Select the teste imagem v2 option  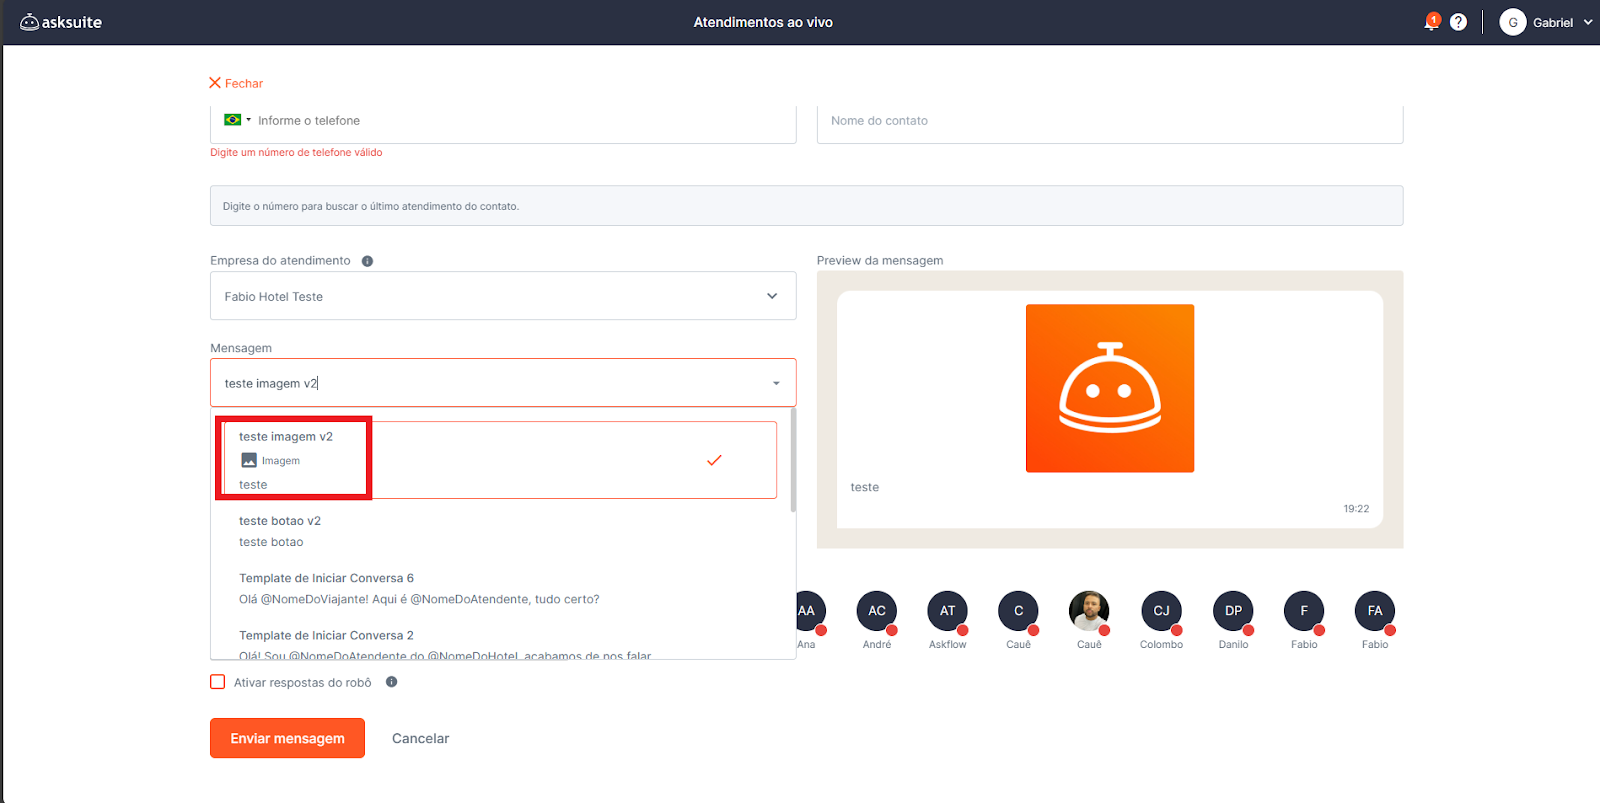(500, 460)
